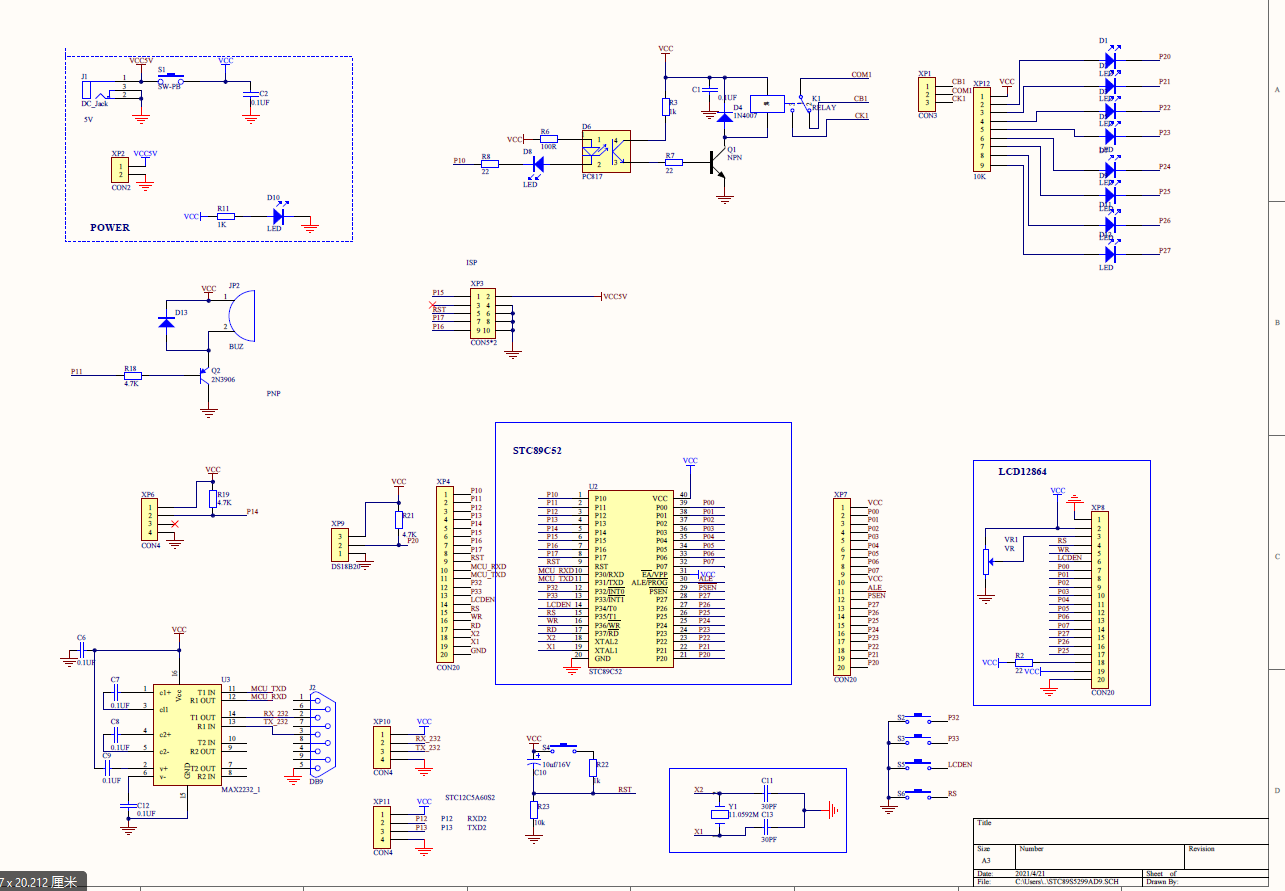Click the RXD2 text label
Viewport: 1285px width, 891px height.
(x=477, y=818)
